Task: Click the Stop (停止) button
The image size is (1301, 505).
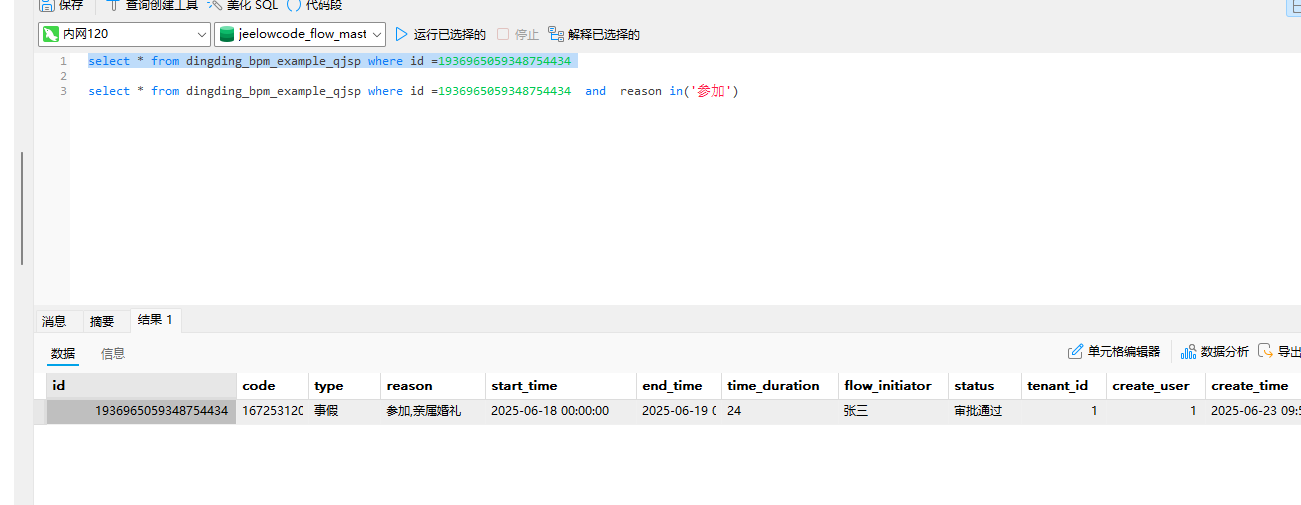Action: (518, 35)
